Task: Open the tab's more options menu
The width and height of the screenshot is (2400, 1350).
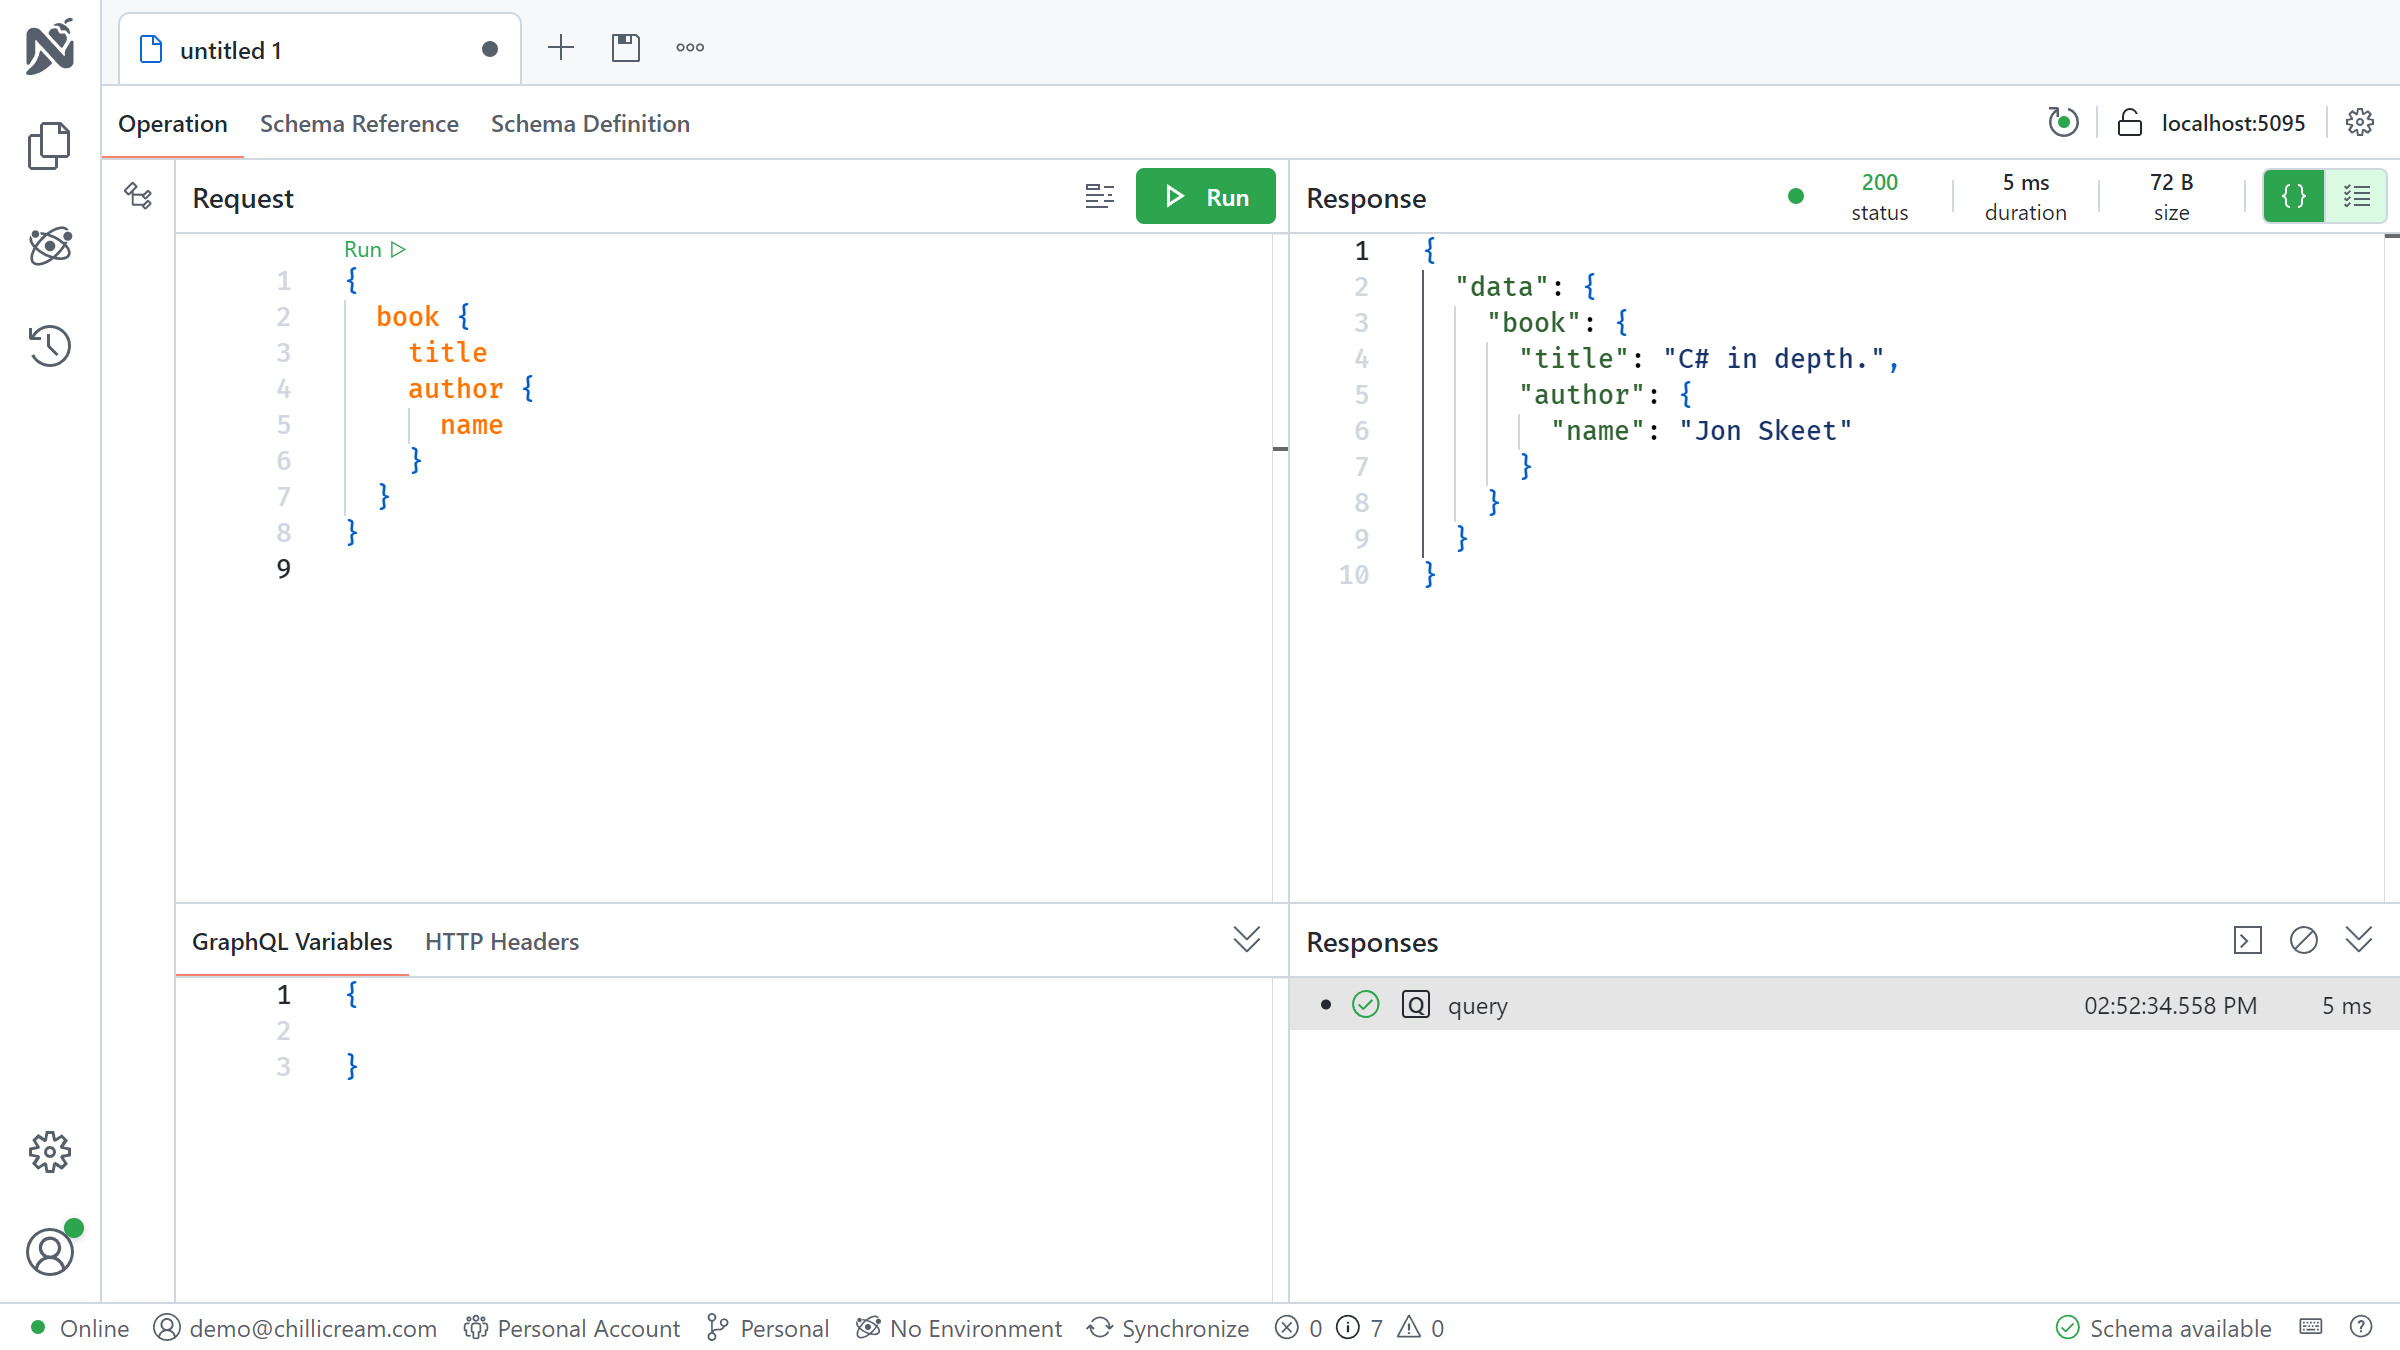Action: [x=689, y=47]
